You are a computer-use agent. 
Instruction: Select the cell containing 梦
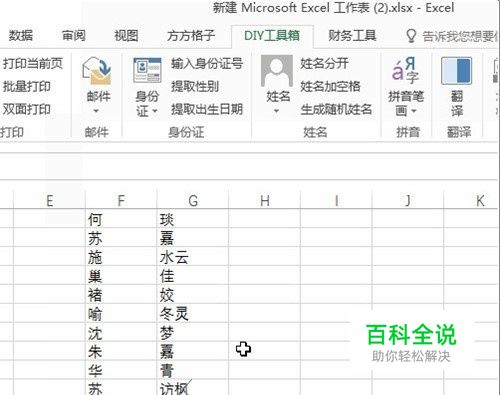(193, 332)
